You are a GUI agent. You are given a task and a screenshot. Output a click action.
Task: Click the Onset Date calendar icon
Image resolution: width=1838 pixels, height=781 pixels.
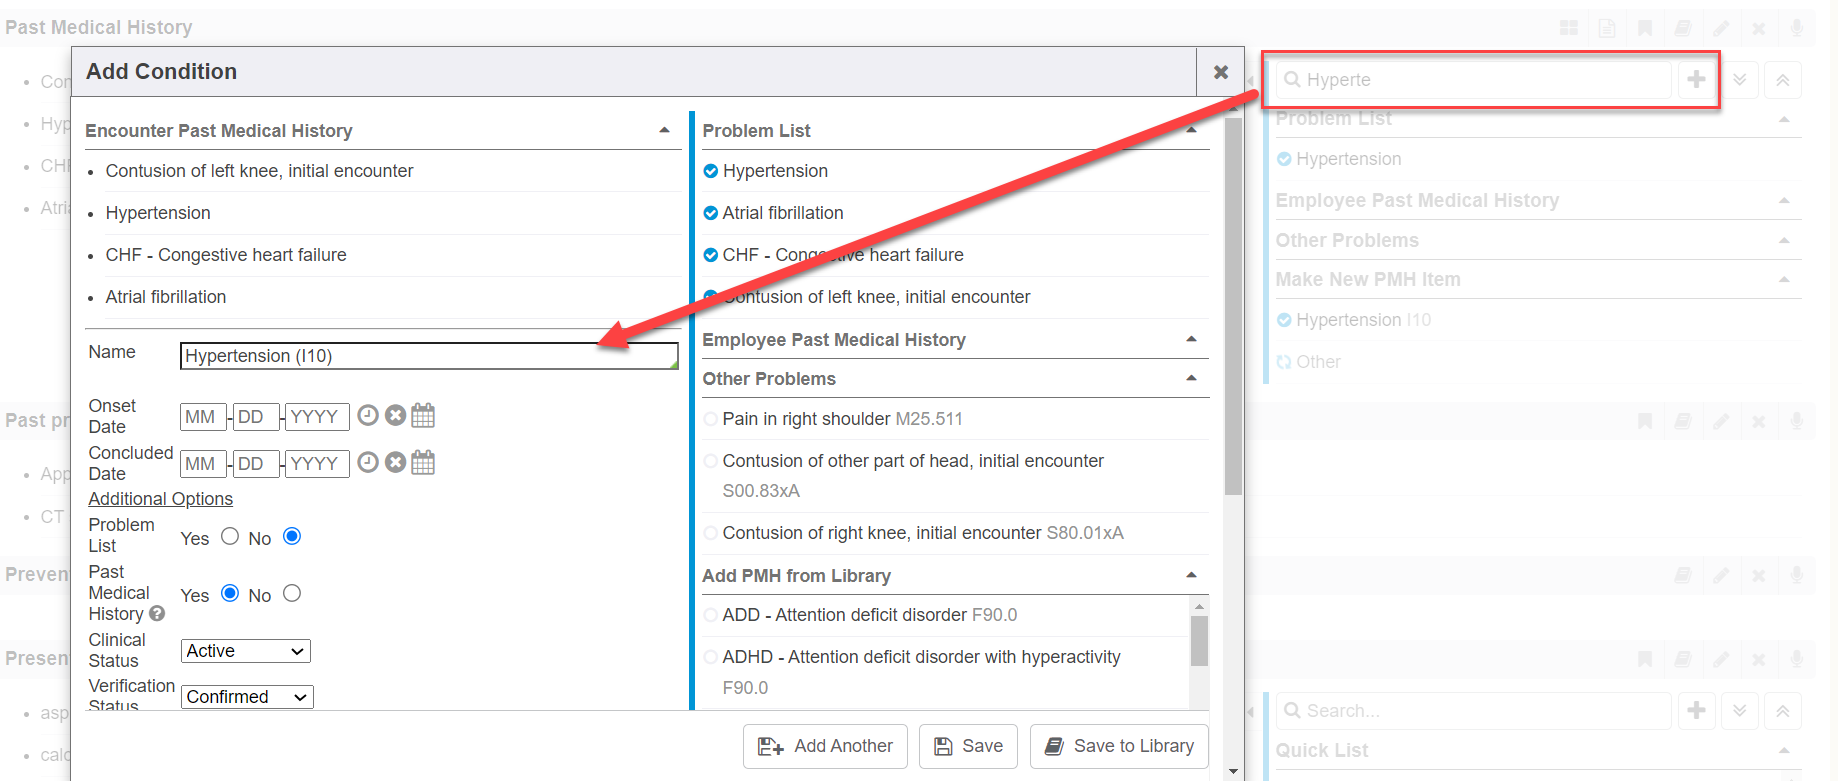point(423,415)
